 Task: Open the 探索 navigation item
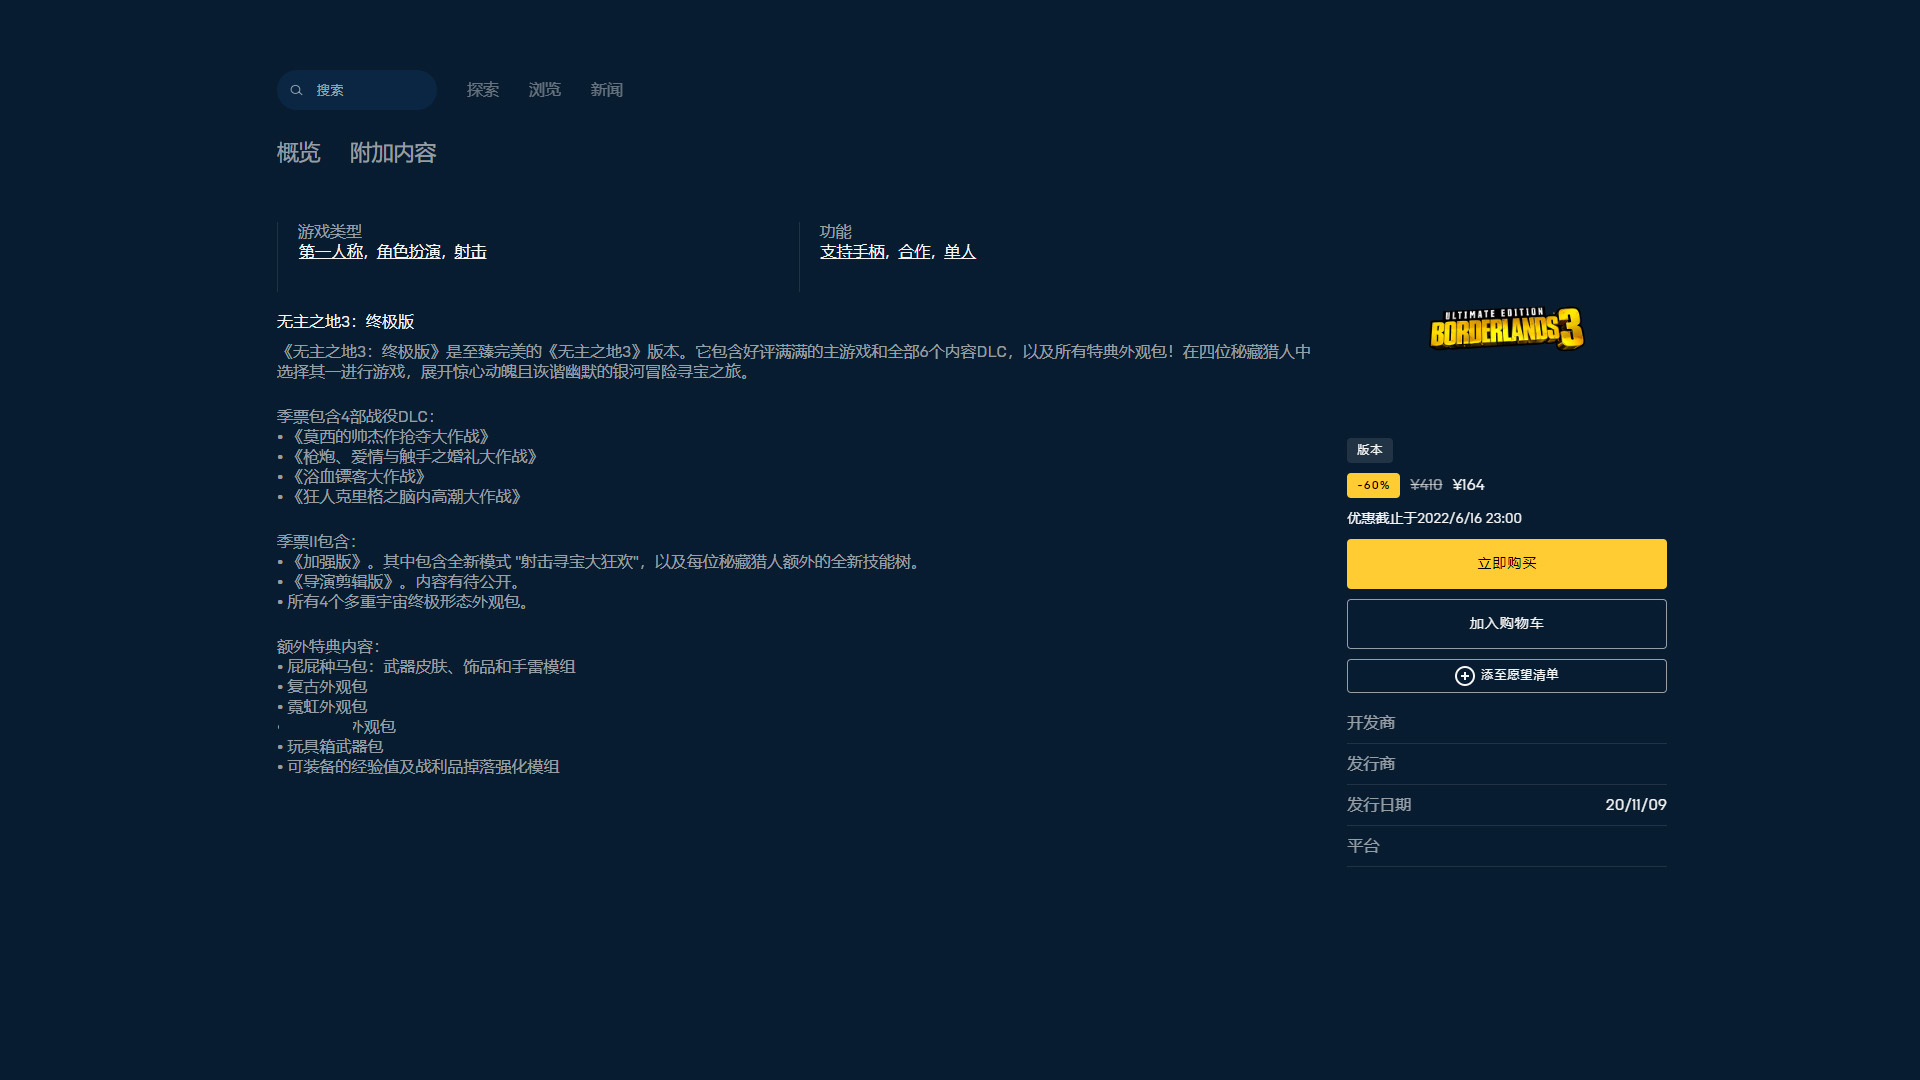pyautogui.click(x=483, y=90)
